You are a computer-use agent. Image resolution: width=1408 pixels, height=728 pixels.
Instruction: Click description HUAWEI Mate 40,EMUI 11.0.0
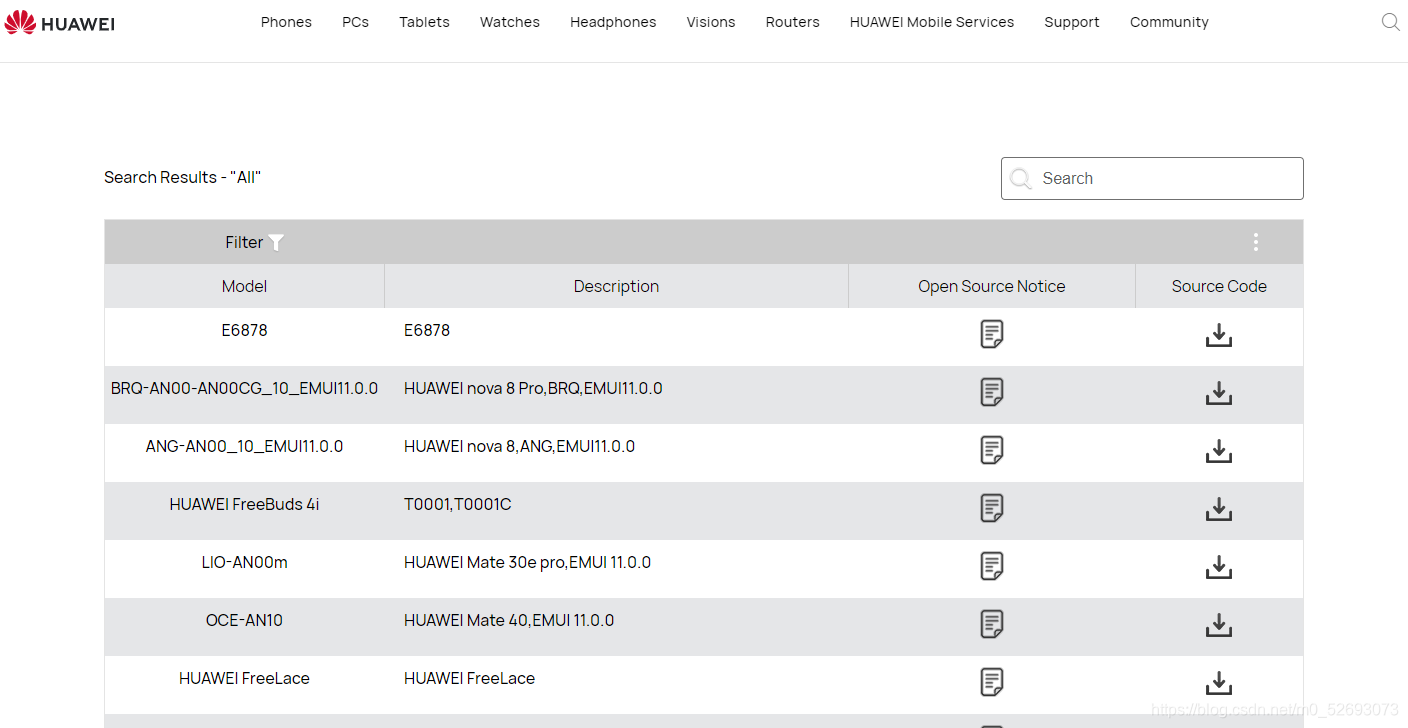pyautogui.click(x=509, y=620)
